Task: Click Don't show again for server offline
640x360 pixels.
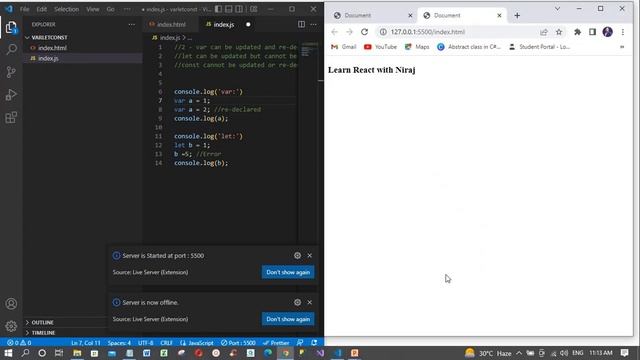Action: click(x=288, y=319)
